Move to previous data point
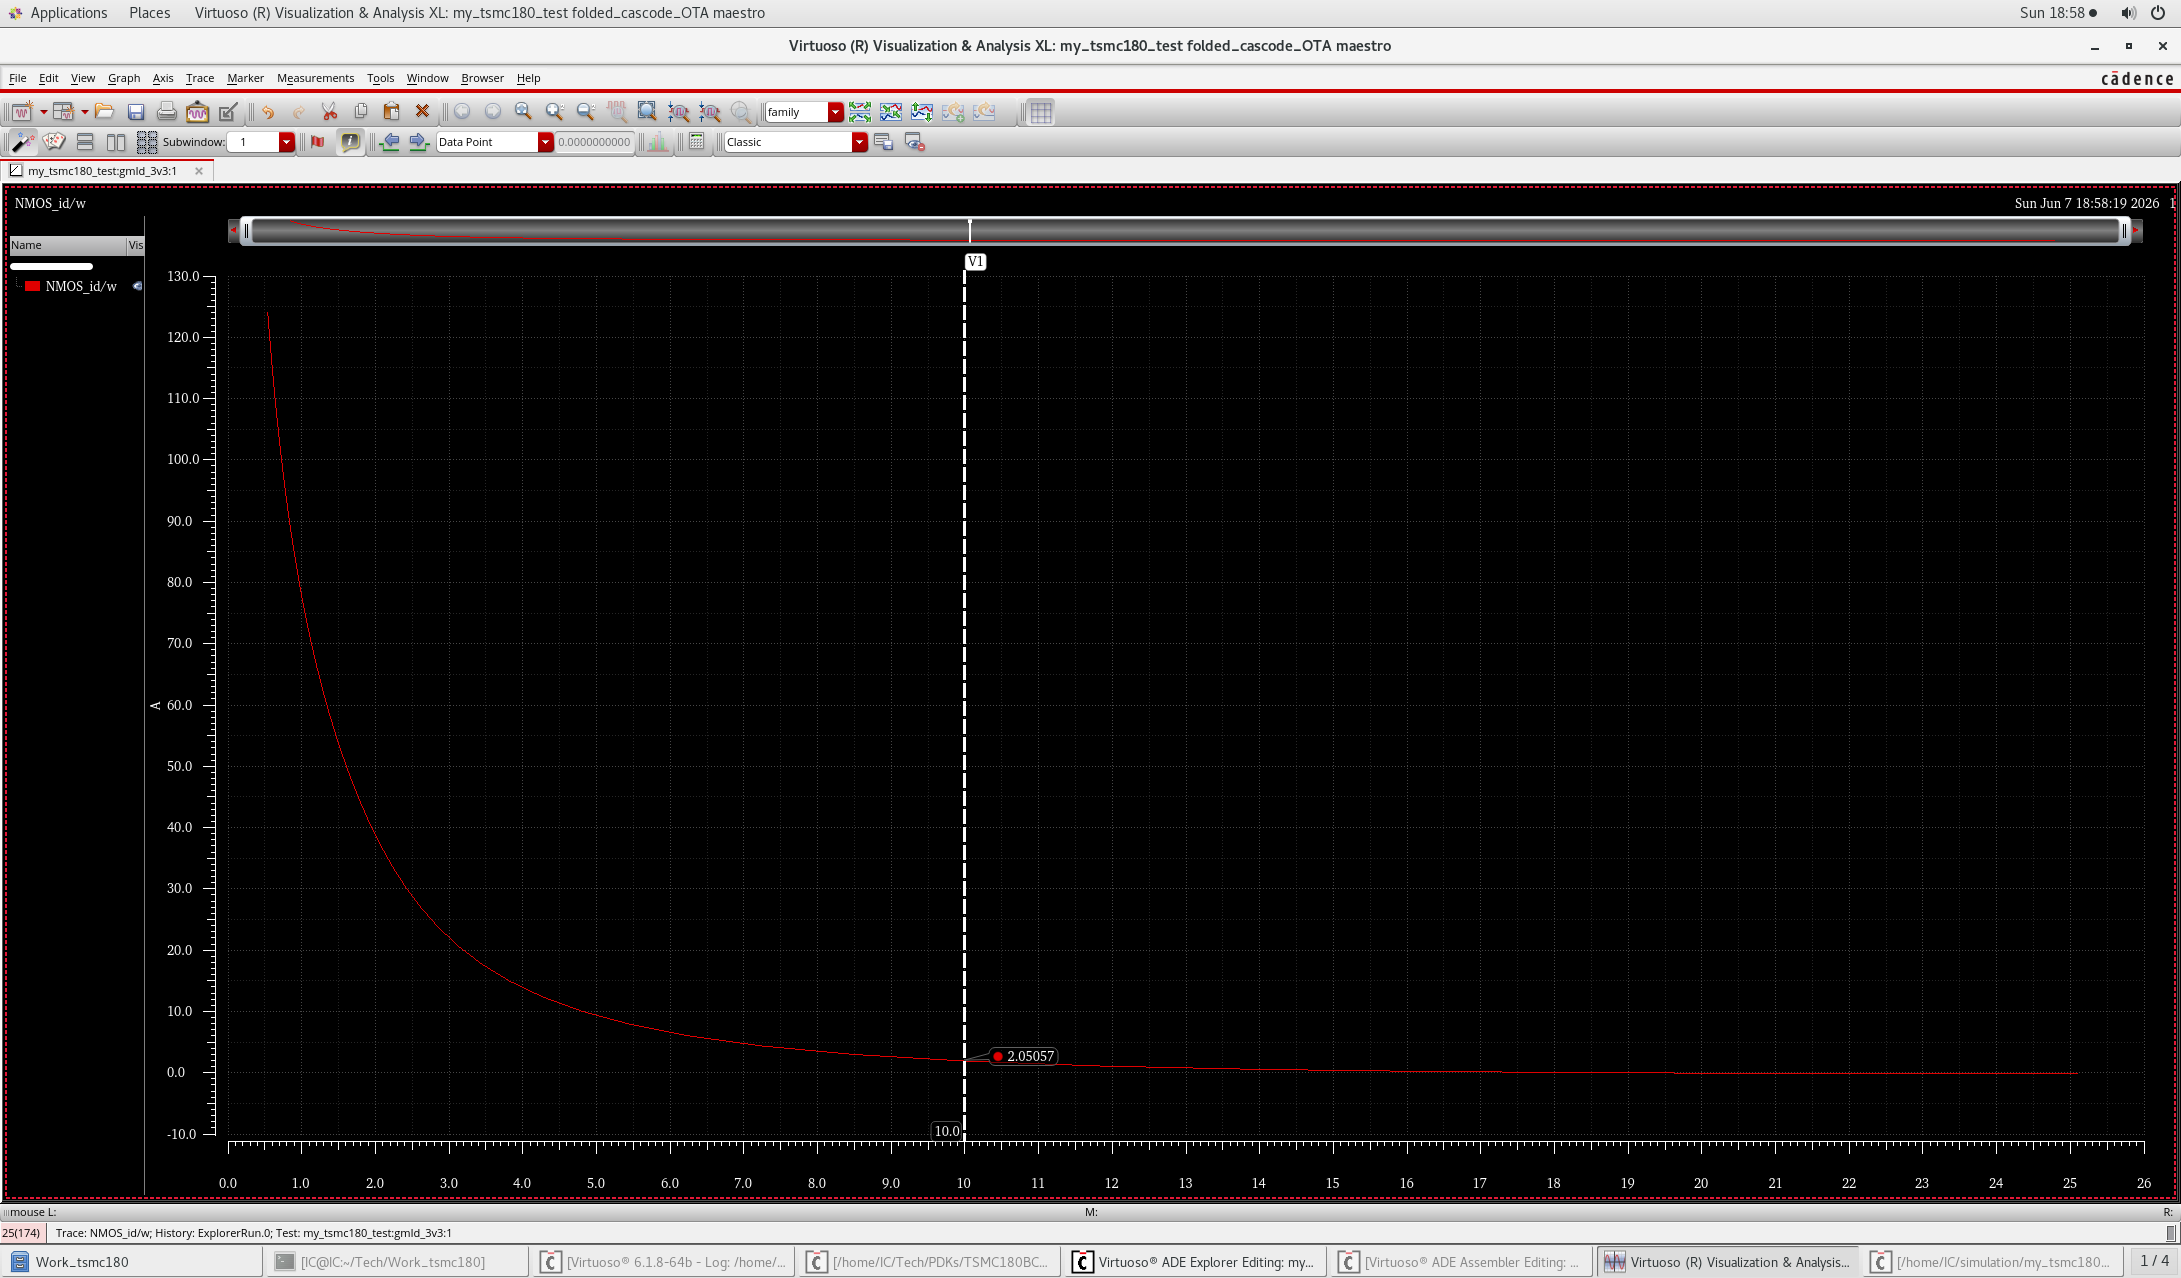 click(389, 142)
